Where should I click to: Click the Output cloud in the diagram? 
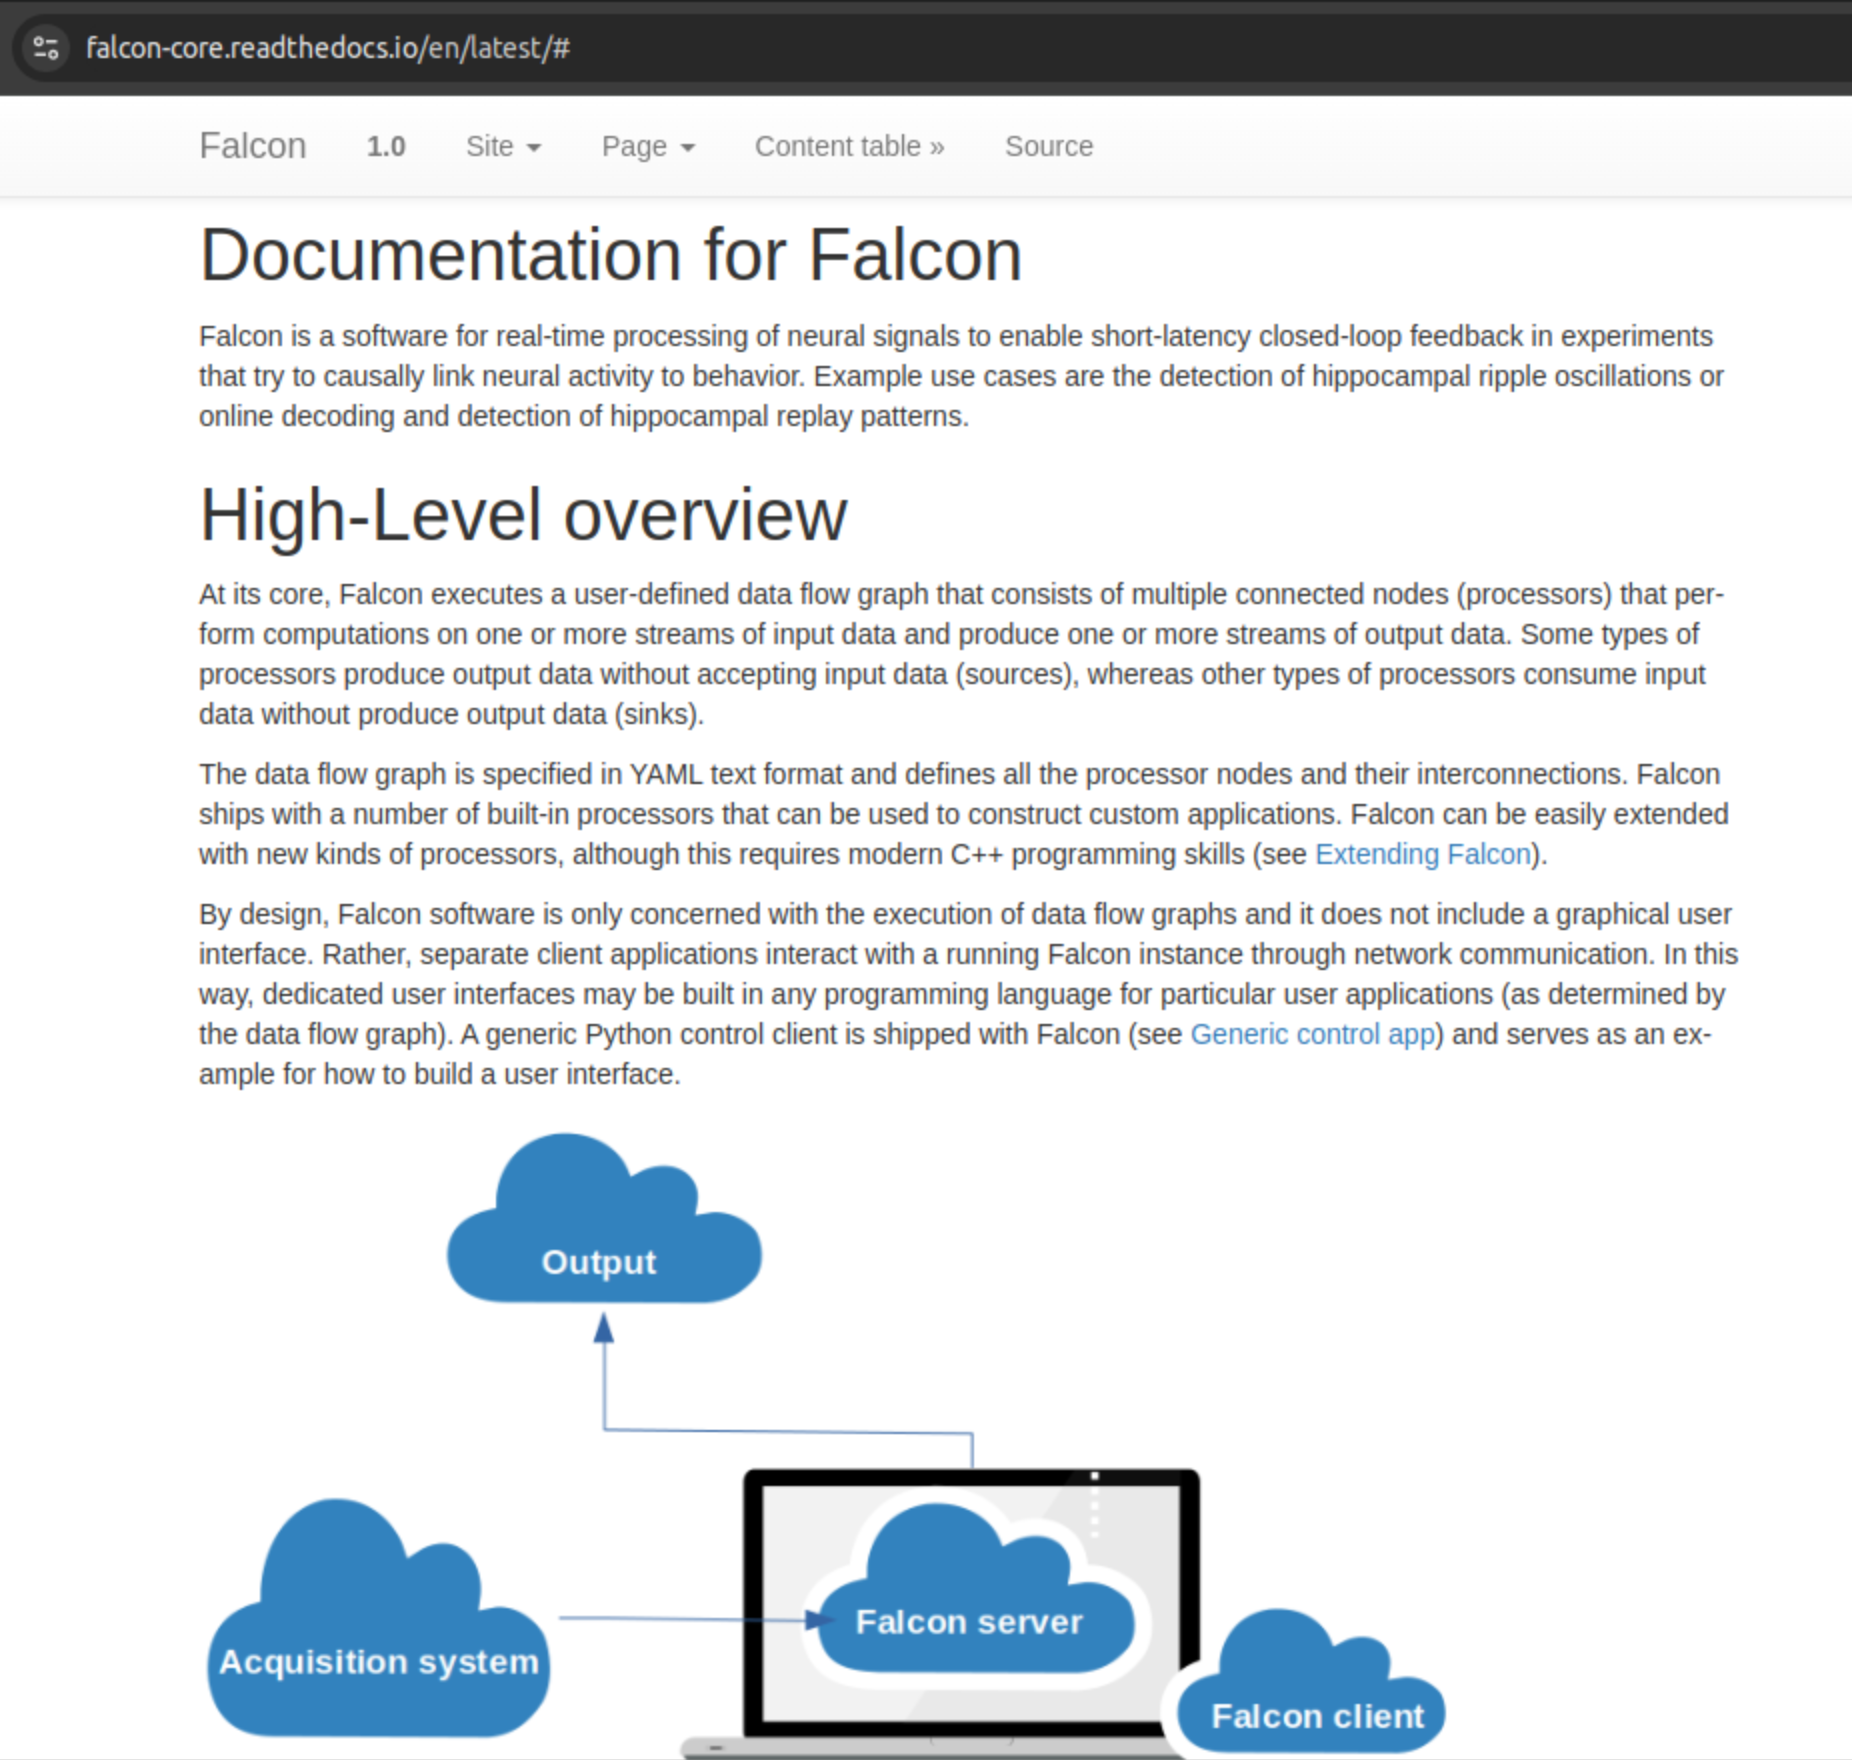tap(603, 1220)
